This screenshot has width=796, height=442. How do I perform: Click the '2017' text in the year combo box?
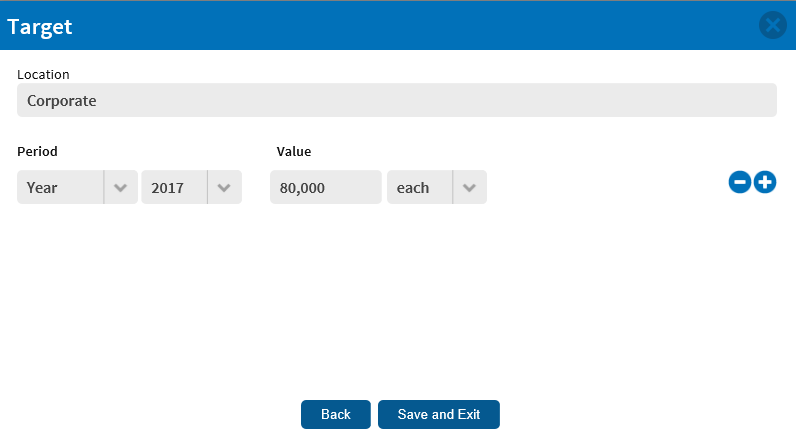(167, 188)
